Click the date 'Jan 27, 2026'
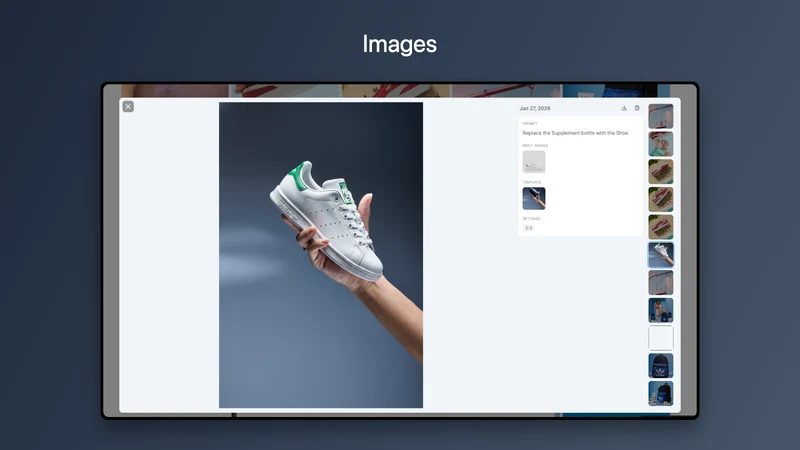Image resolution: width=800 pixels, height=450 pixels. point(535,109)
